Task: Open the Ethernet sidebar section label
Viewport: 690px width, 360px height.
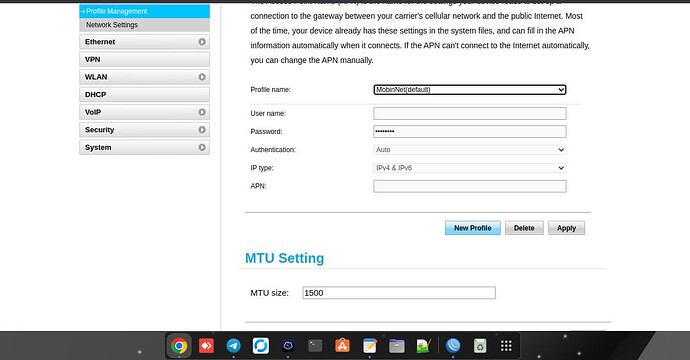Action: pyautogui.click(x=100, y=42)
